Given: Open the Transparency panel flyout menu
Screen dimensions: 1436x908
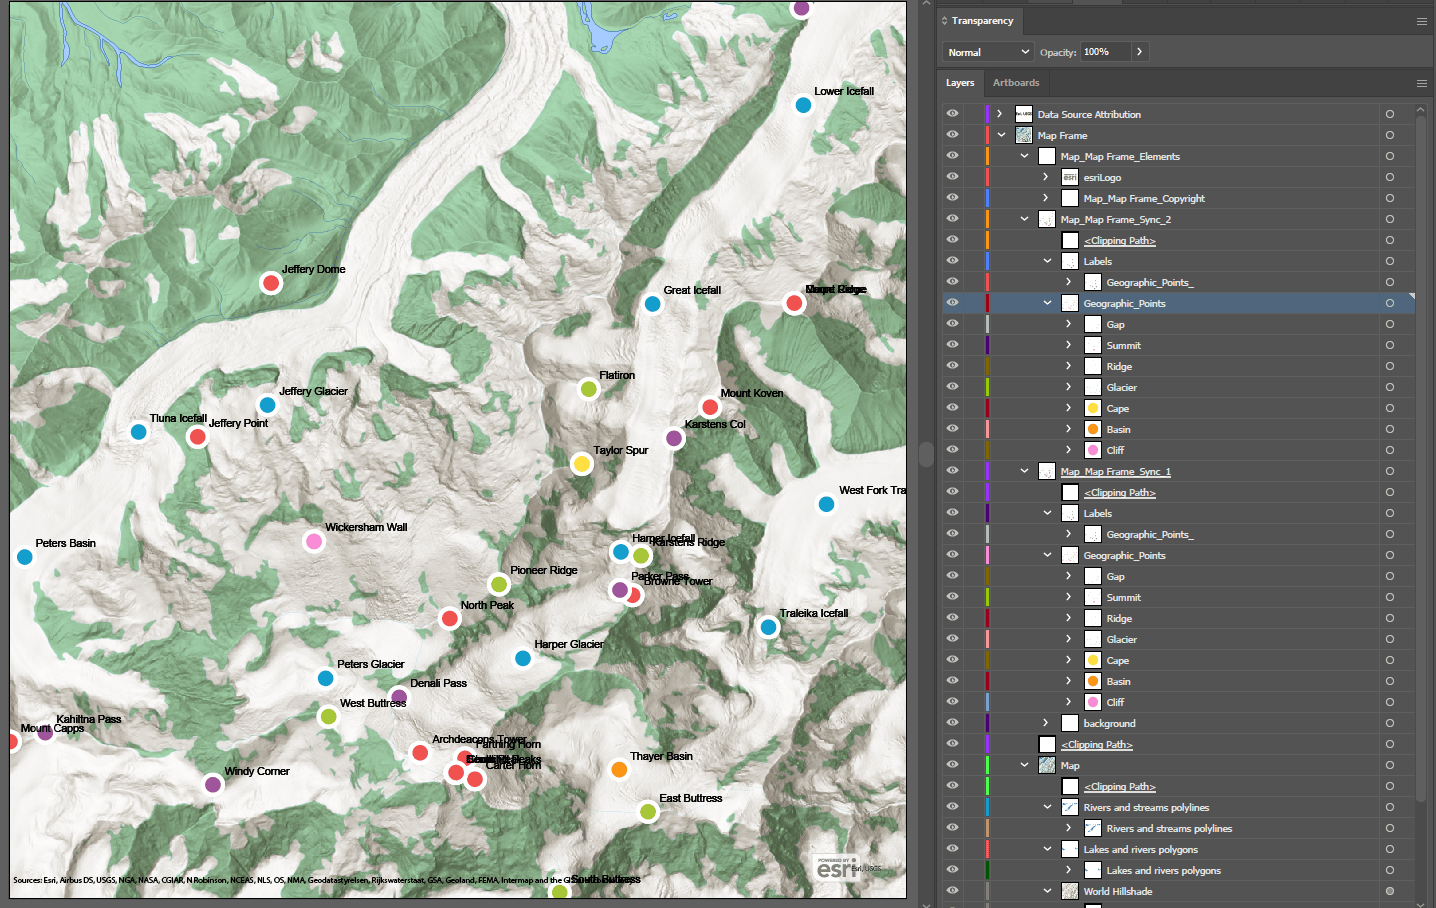Looking at the screenshot, I should pyautogui.click(x=1421, y=21).
